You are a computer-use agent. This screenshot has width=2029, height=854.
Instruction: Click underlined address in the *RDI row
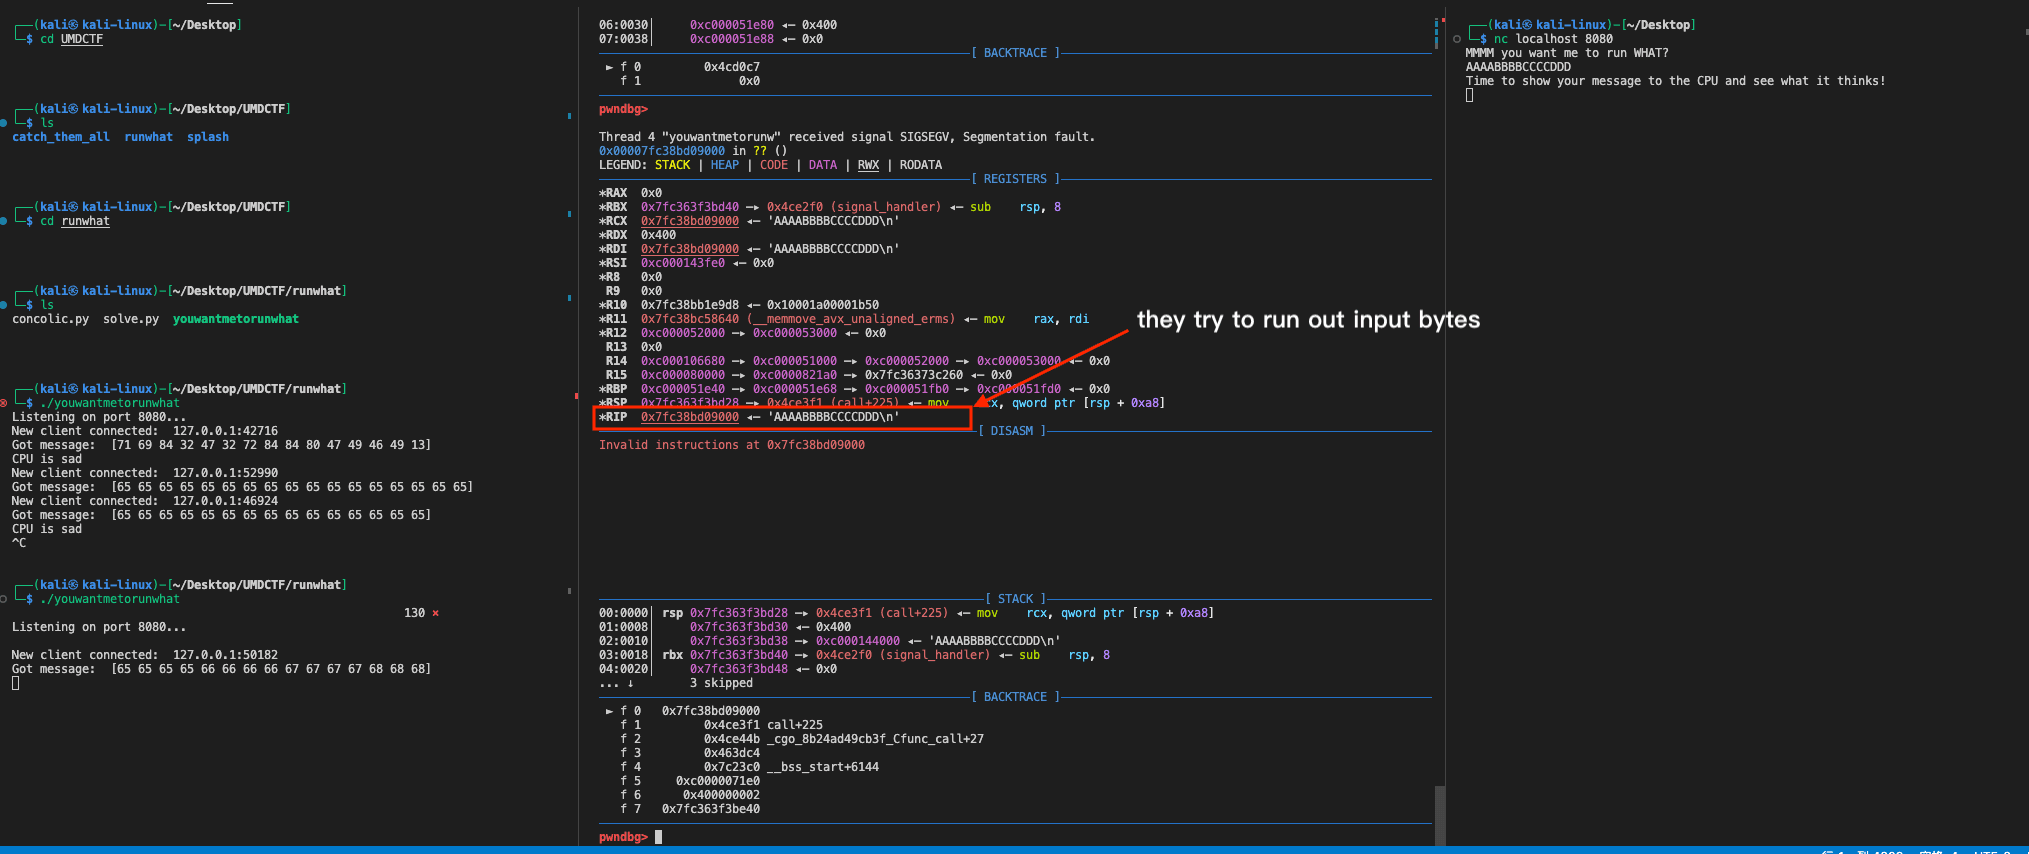pos(690,249)
